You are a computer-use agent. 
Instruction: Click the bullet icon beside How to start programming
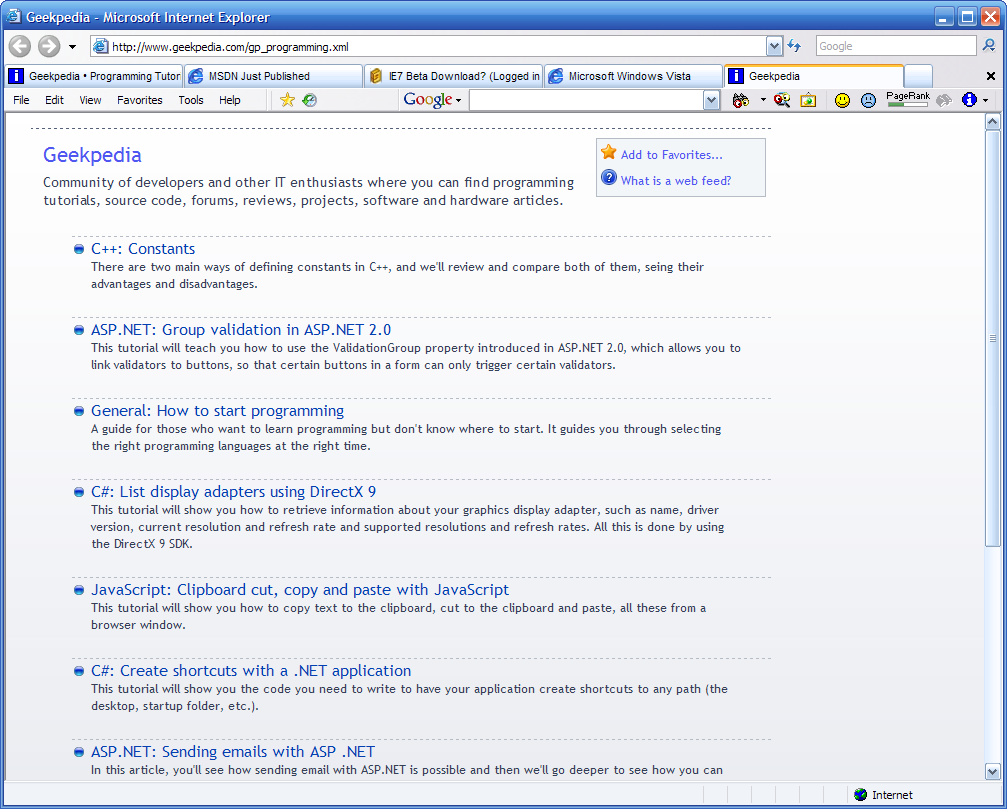pos(79,411)
